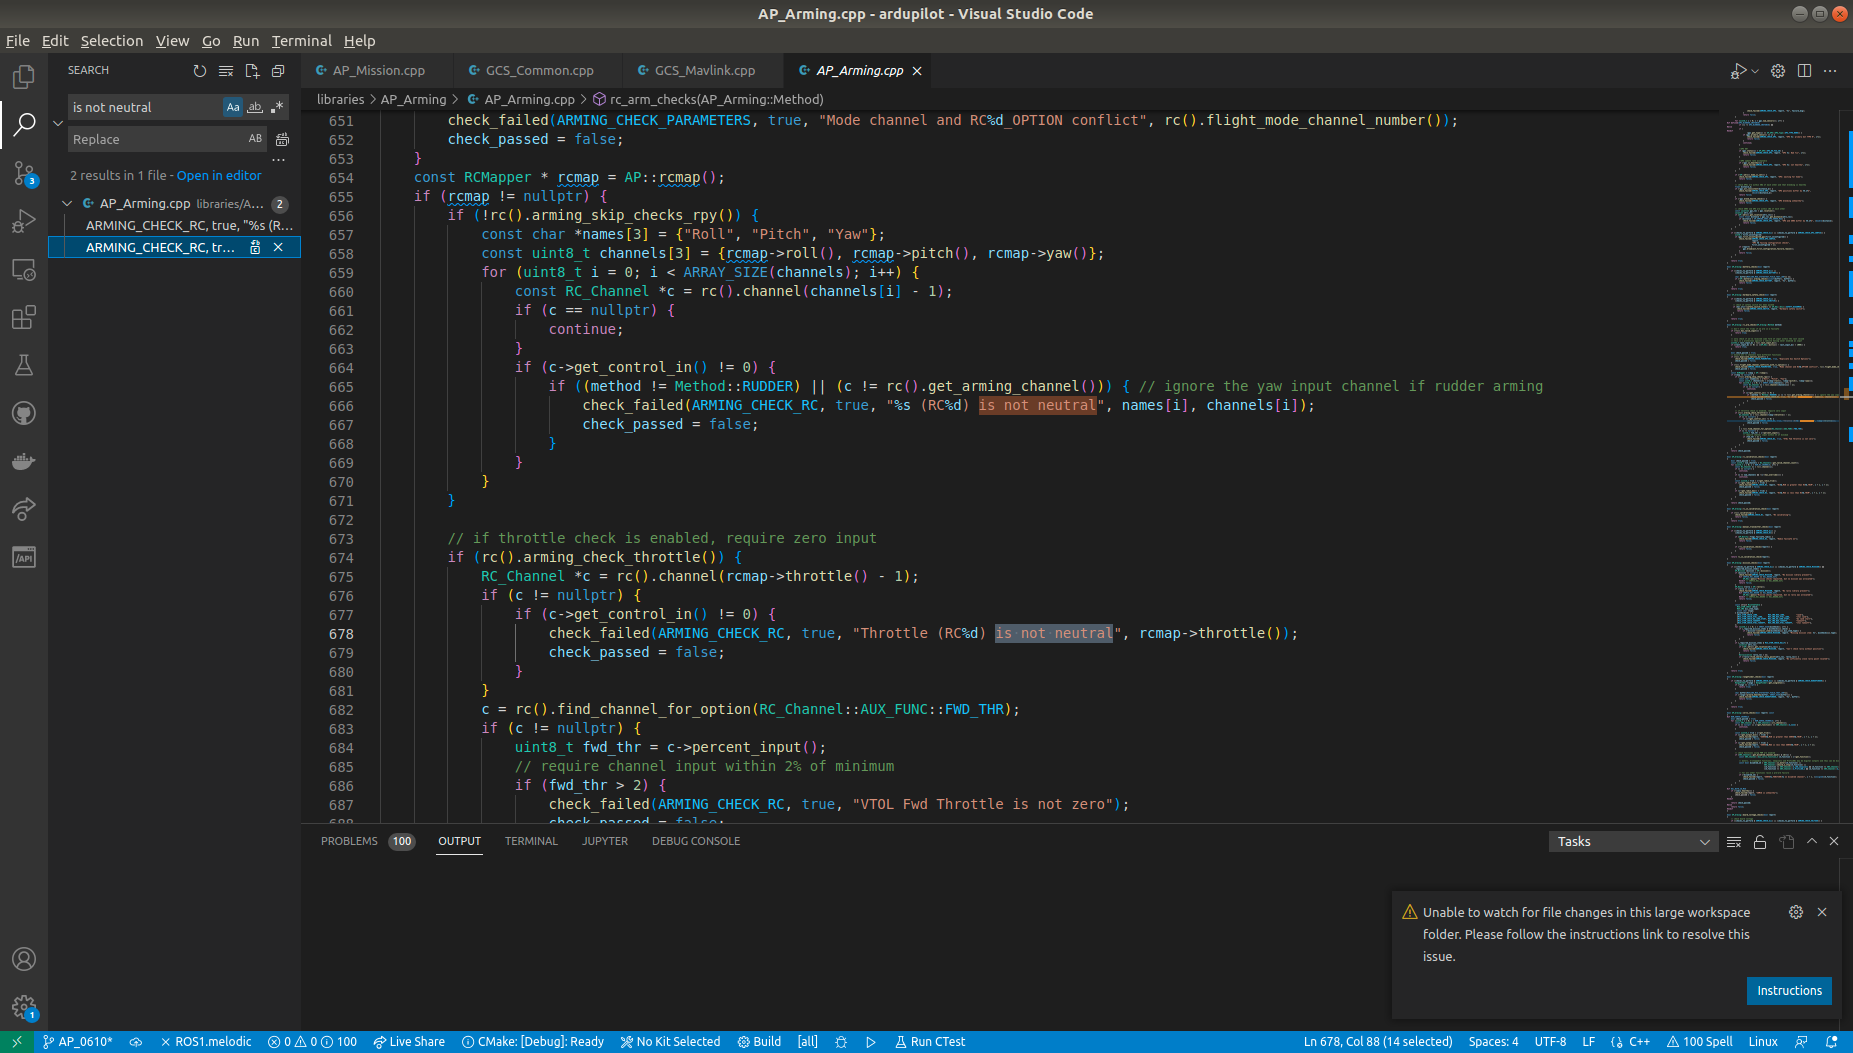Switch to the GCS_Mavlink.cpp tab

pos(703,70)
